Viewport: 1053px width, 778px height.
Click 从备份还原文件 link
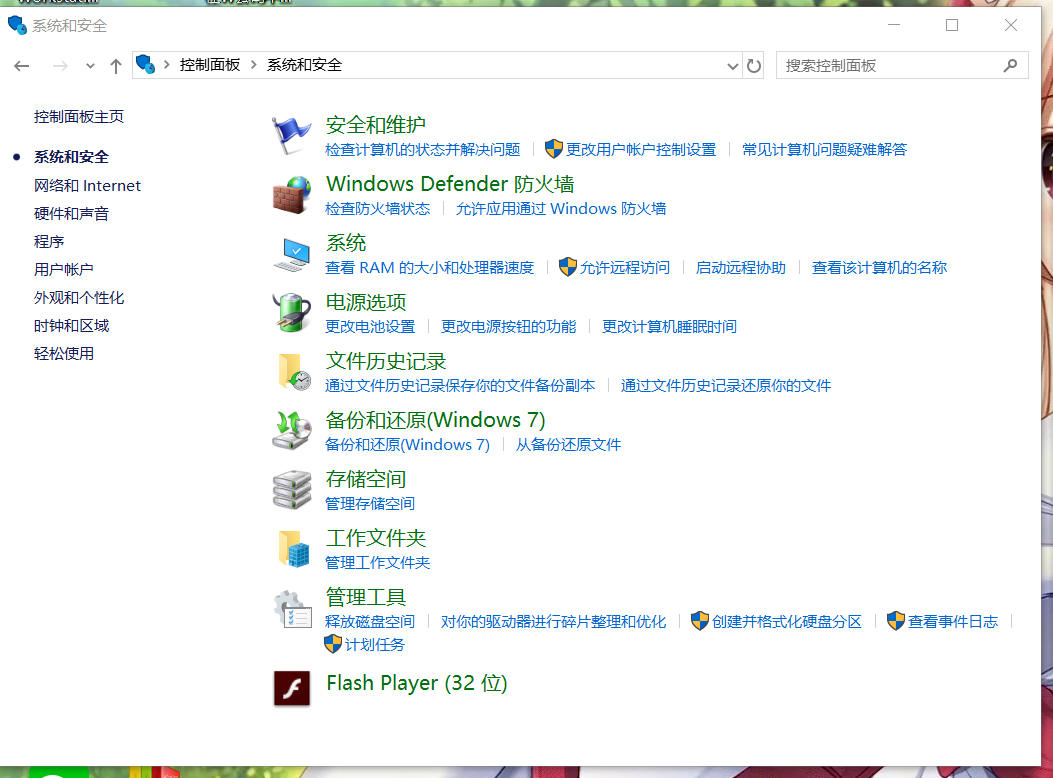coord(568,445)
